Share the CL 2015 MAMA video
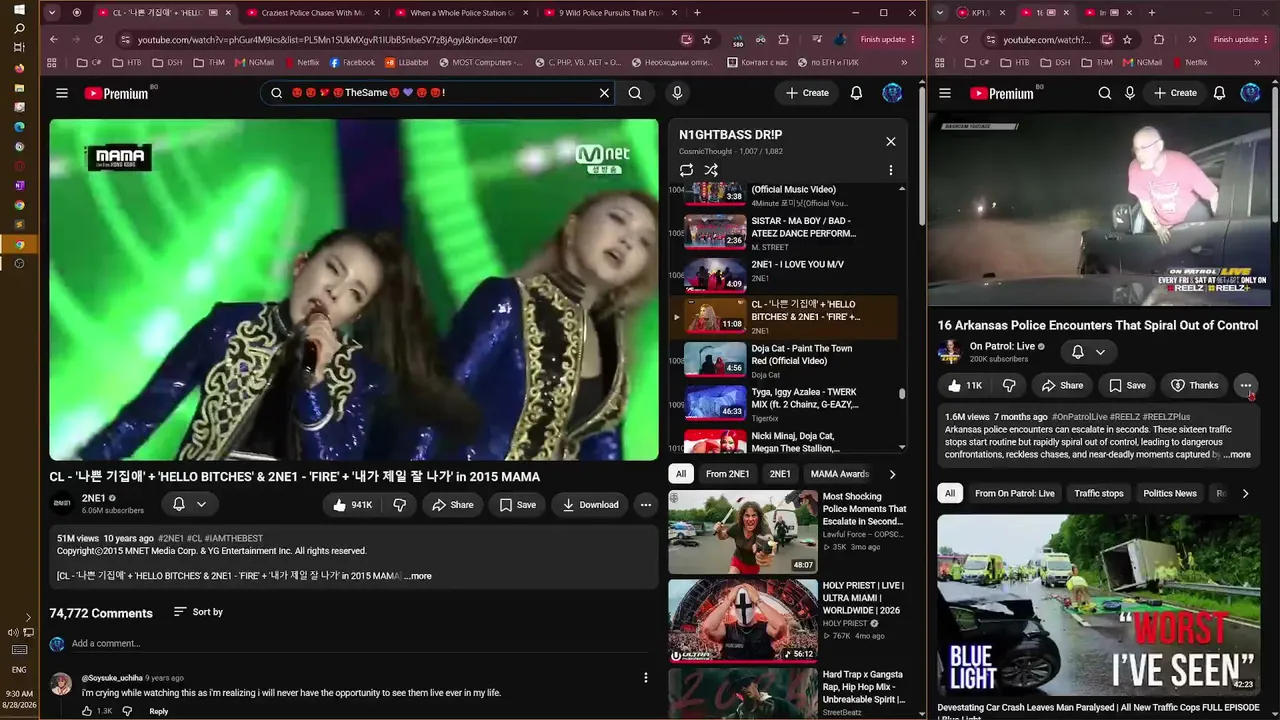1280x720 pixels. (452, 505)
